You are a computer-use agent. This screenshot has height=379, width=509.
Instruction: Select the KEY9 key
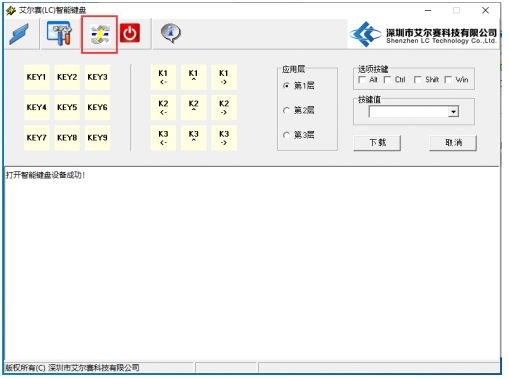click(x=97, y=138)
